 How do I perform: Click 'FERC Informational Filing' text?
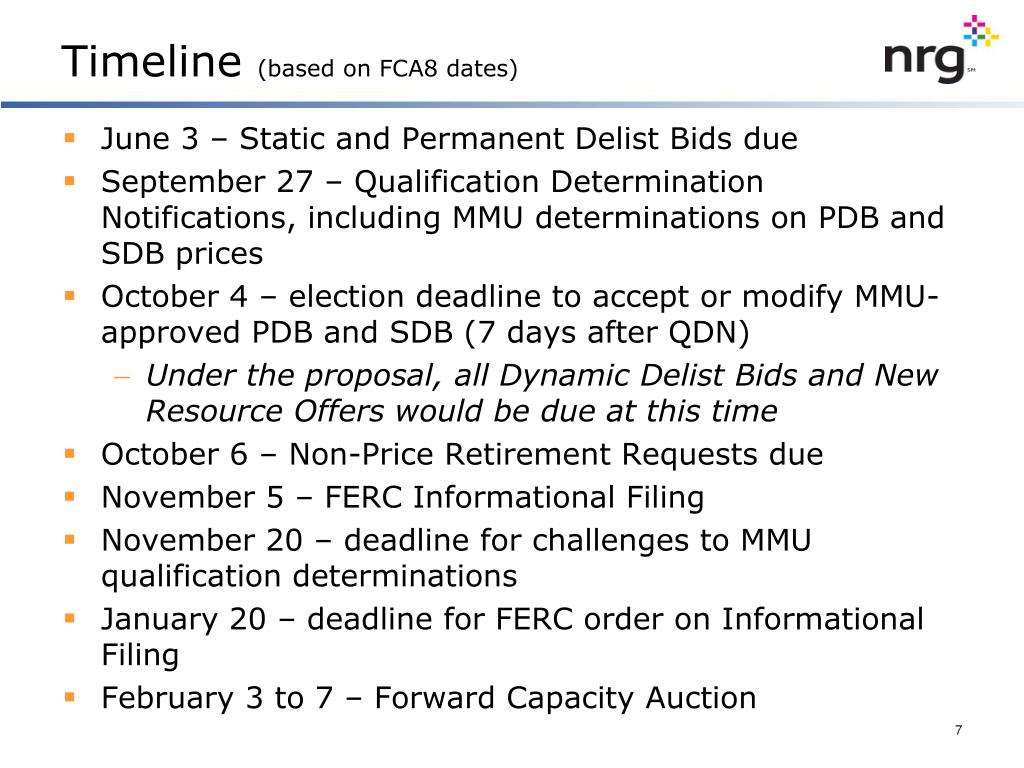[x=515, y=497]
